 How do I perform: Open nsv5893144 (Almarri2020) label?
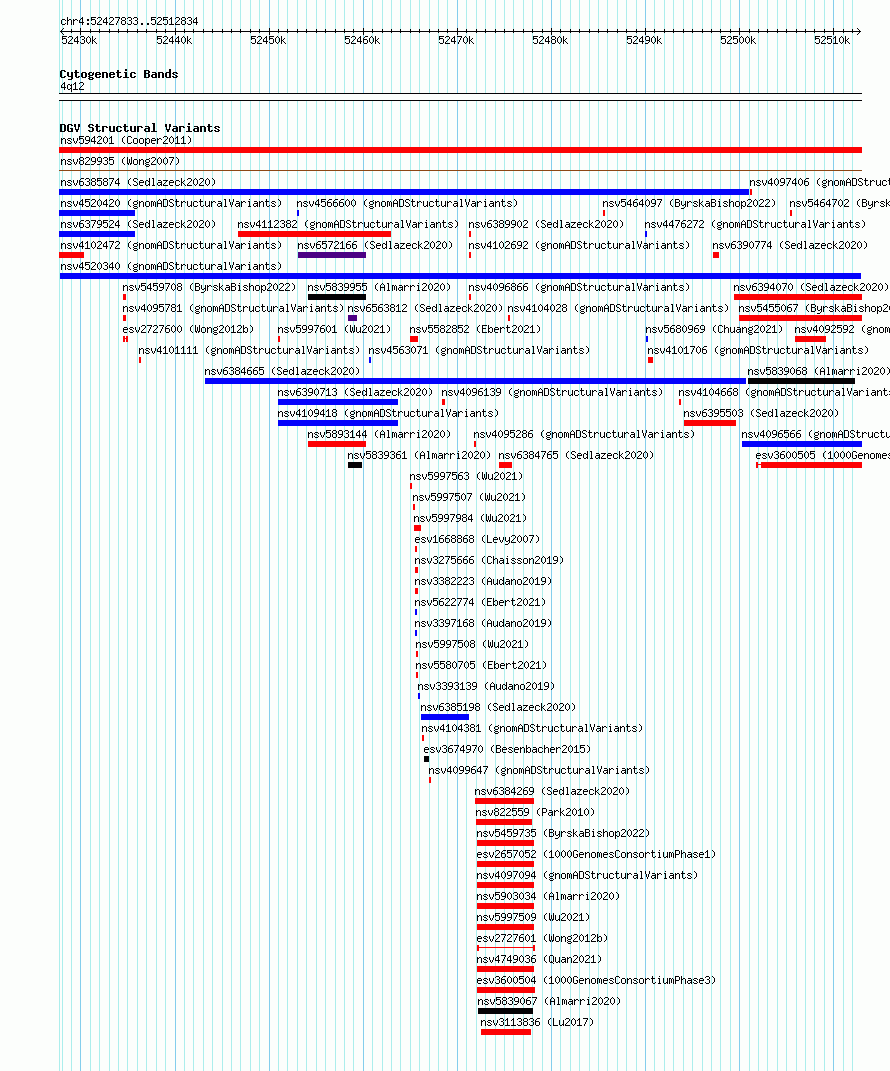point(380,434)
